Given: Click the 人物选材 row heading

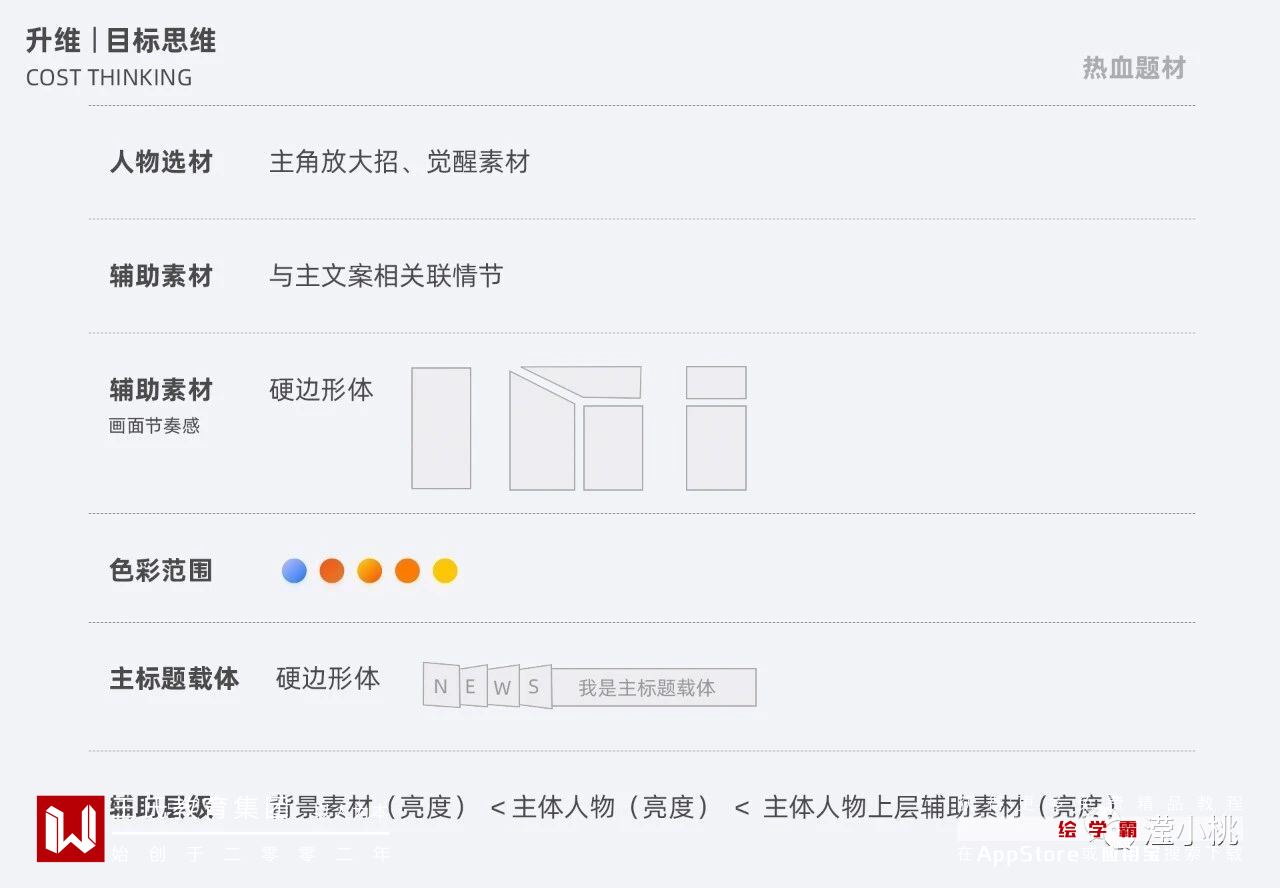Looking at the screenshot, I should 161,162.
